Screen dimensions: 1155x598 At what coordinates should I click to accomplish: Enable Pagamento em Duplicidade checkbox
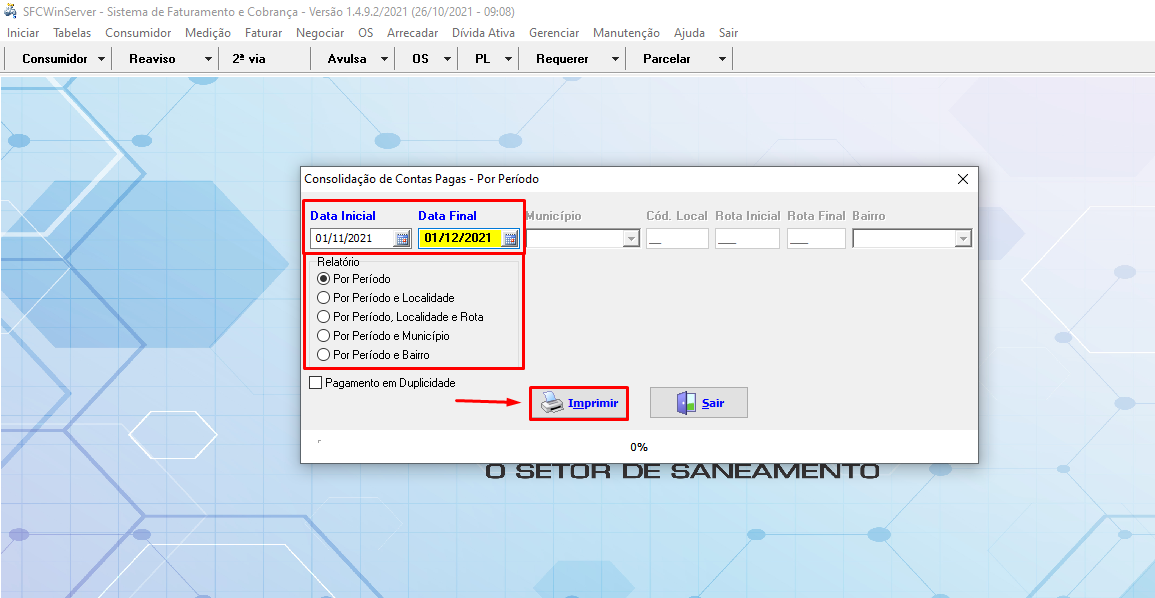[316, 383]
